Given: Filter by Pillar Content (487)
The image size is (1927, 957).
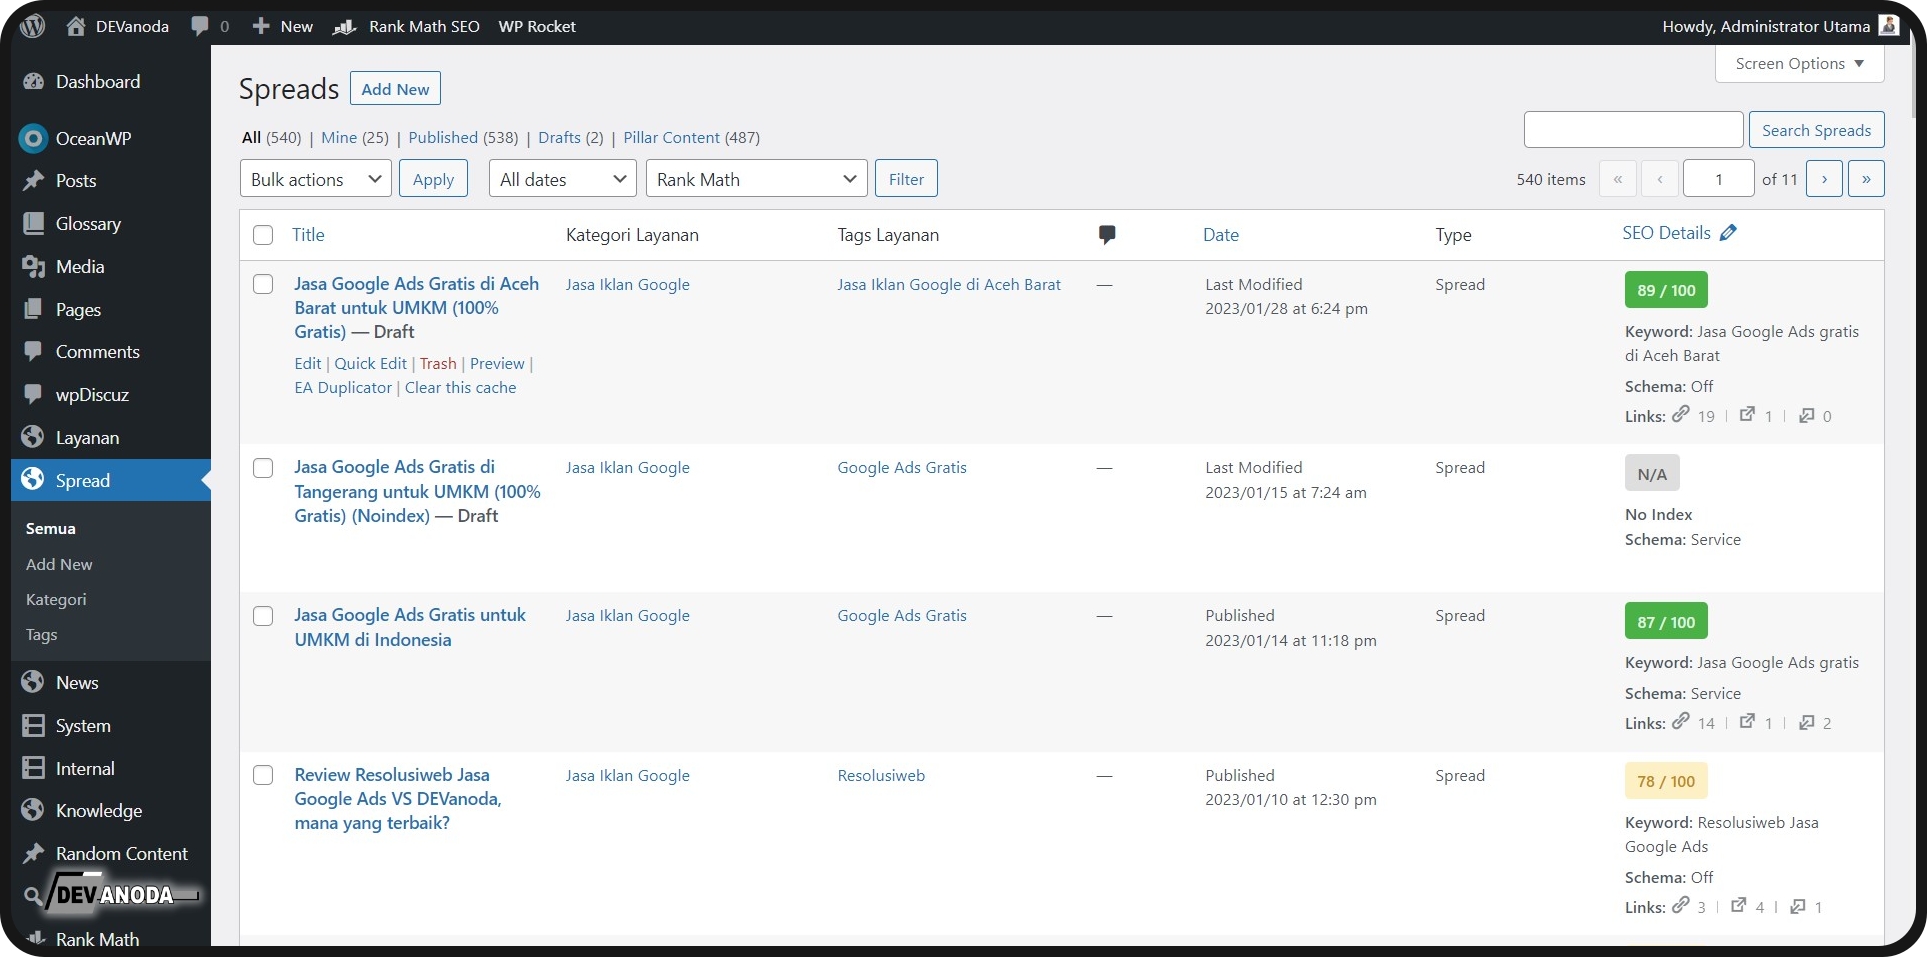Looking at the screenshot, I should tap(692, 138).
